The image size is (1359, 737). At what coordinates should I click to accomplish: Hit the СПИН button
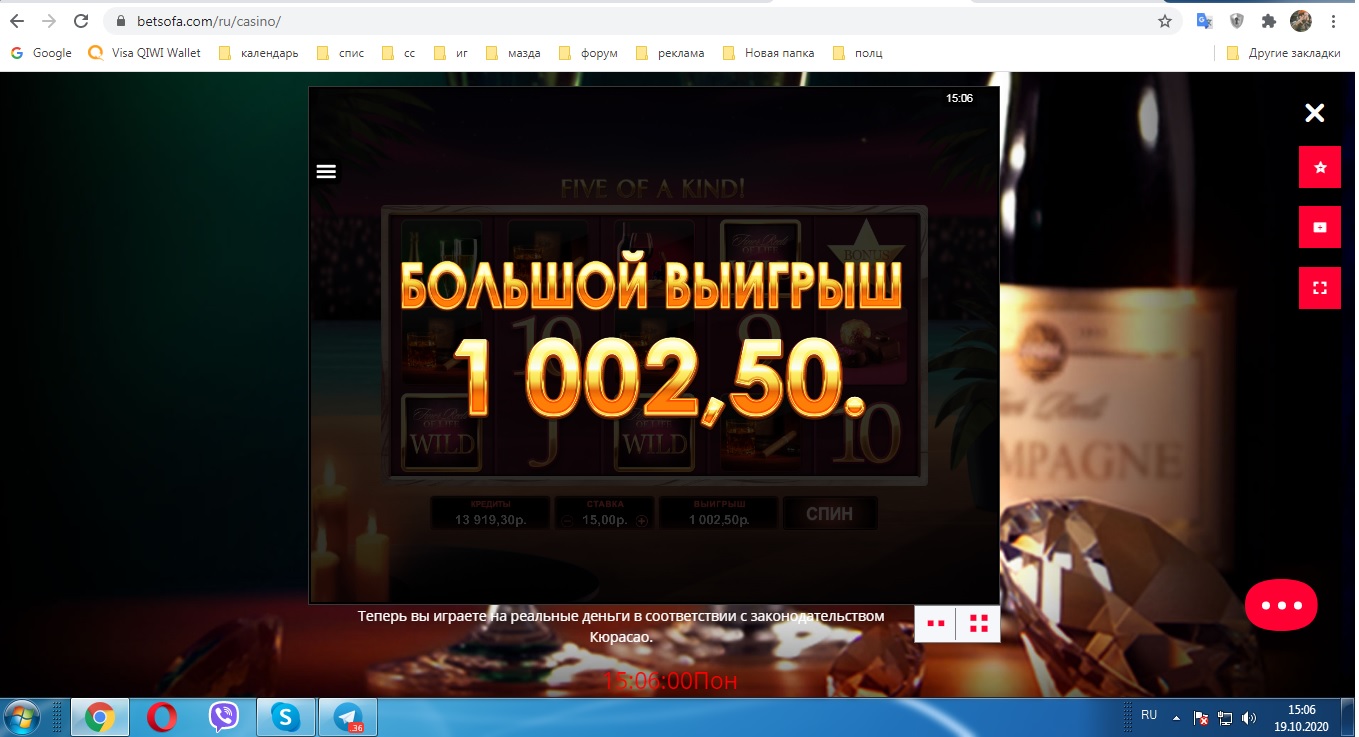(x=830, y=513)
